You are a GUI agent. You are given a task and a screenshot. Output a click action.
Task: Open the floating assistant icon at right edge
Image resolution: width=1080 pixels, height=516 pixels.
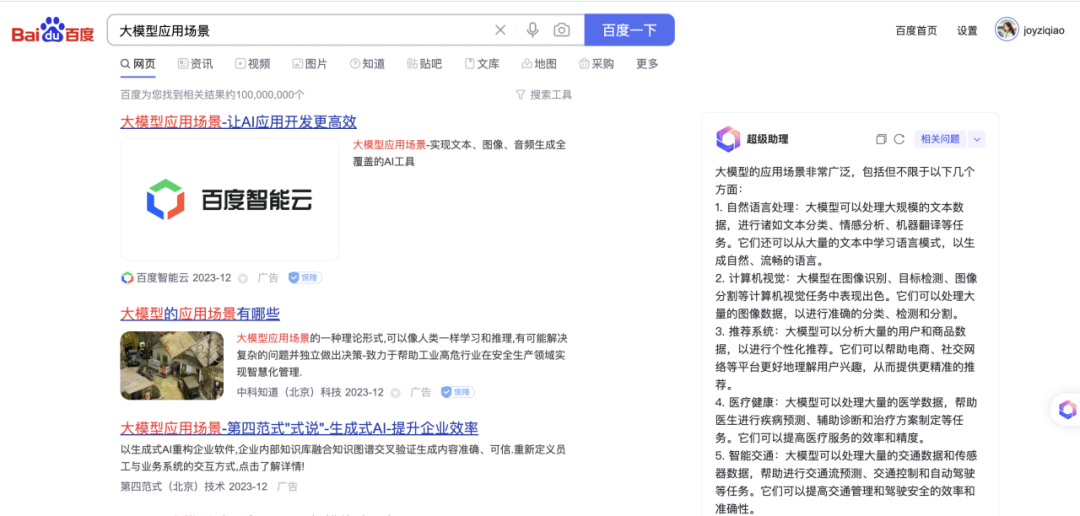[x=1067, y=409]
